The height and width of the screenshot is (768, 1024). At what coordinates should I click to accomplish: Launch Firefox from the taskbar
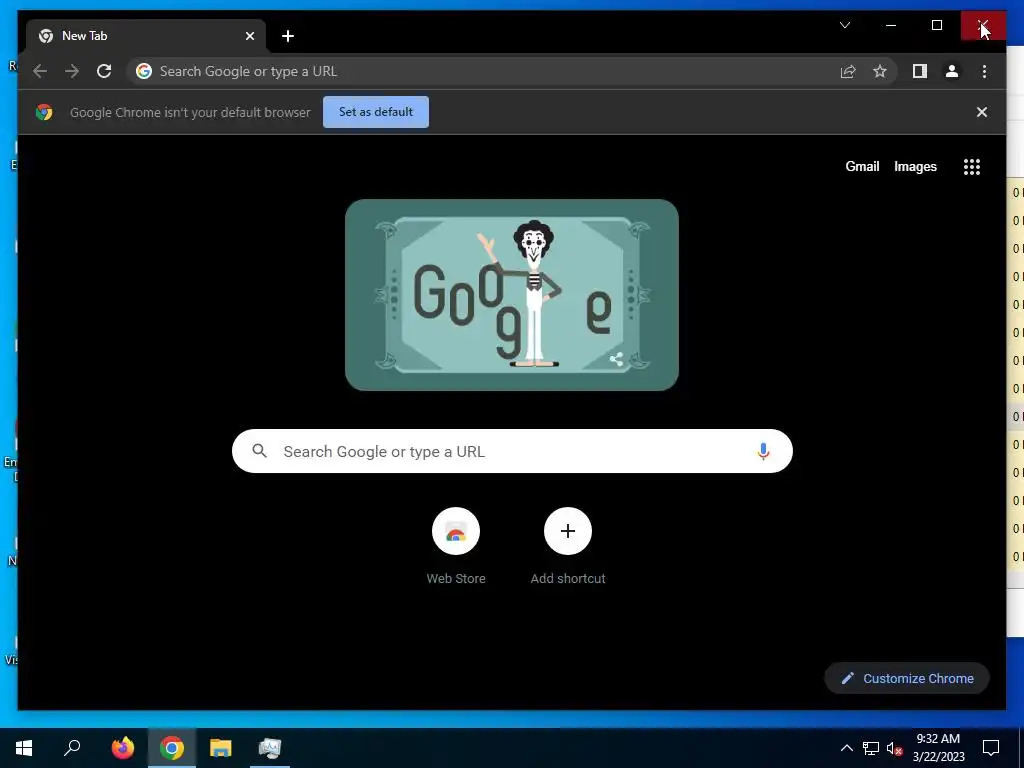tap(123, 748)
